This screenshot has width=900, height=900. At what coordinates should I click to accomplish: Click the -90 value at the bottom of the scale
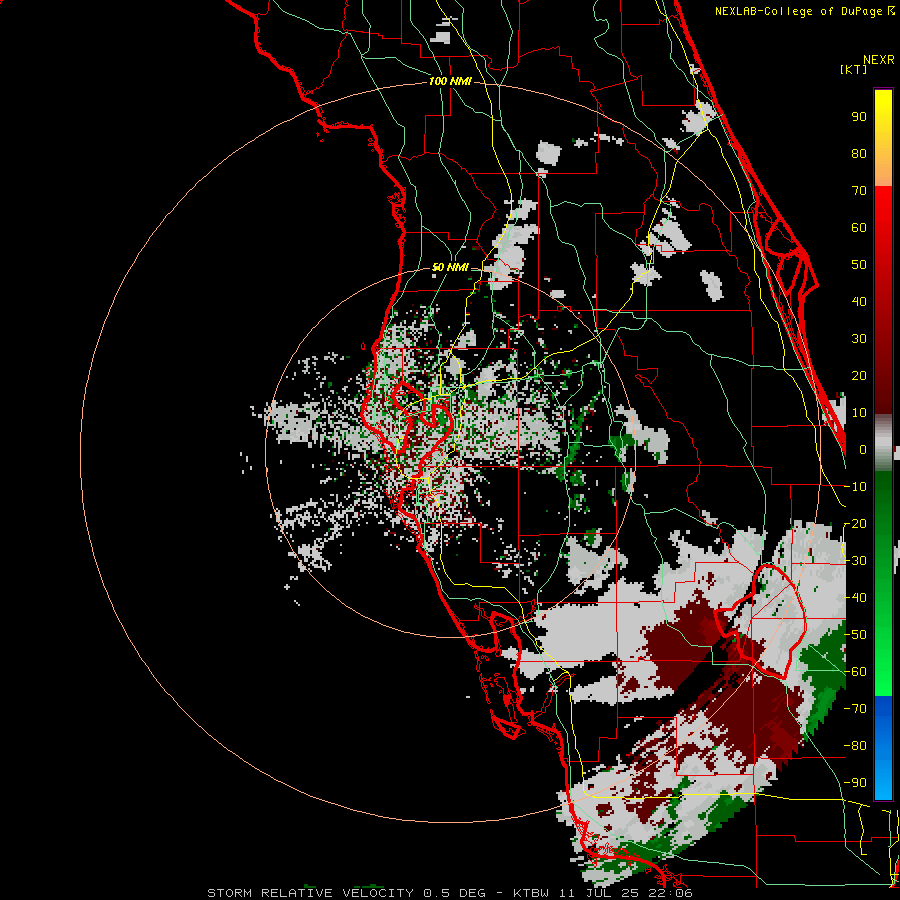(x=855, y=782)
